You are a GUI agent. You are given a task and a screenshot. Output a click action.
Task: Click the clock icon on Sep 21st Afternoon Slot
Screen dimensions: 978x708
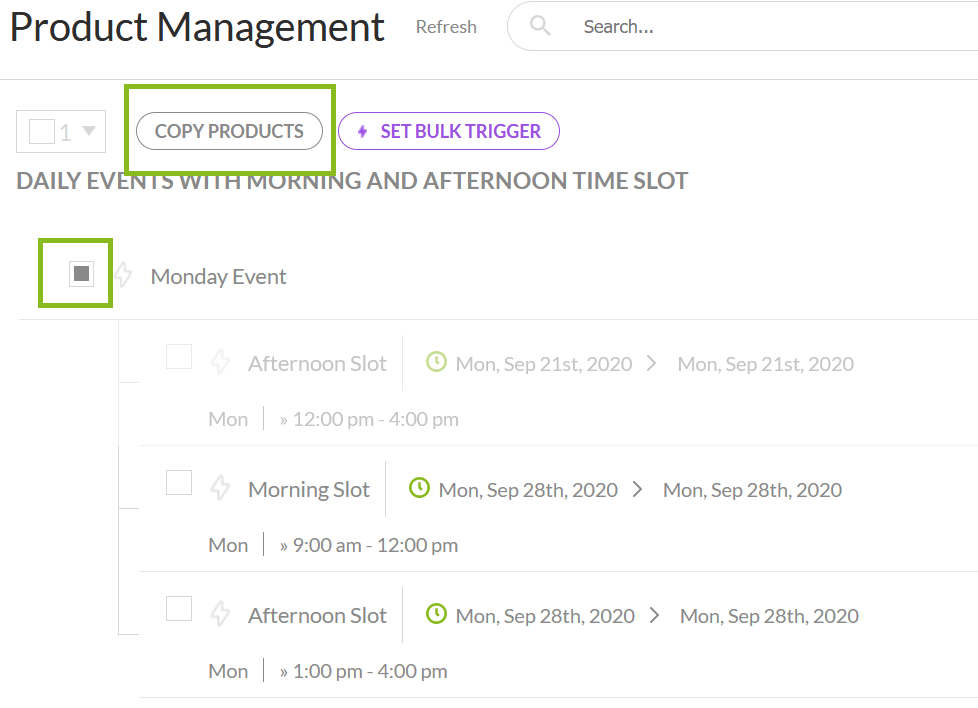(436, 362)
